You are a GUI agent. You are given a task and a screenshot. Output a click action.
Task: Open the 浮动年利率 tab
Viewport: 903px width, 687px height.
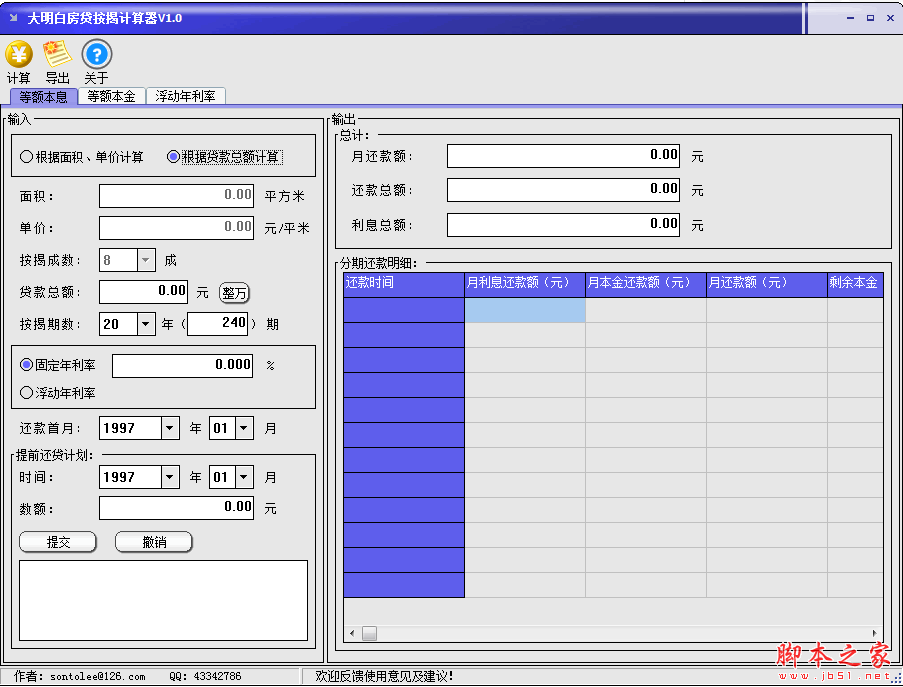pyautogui.click(x=185, y=96)
